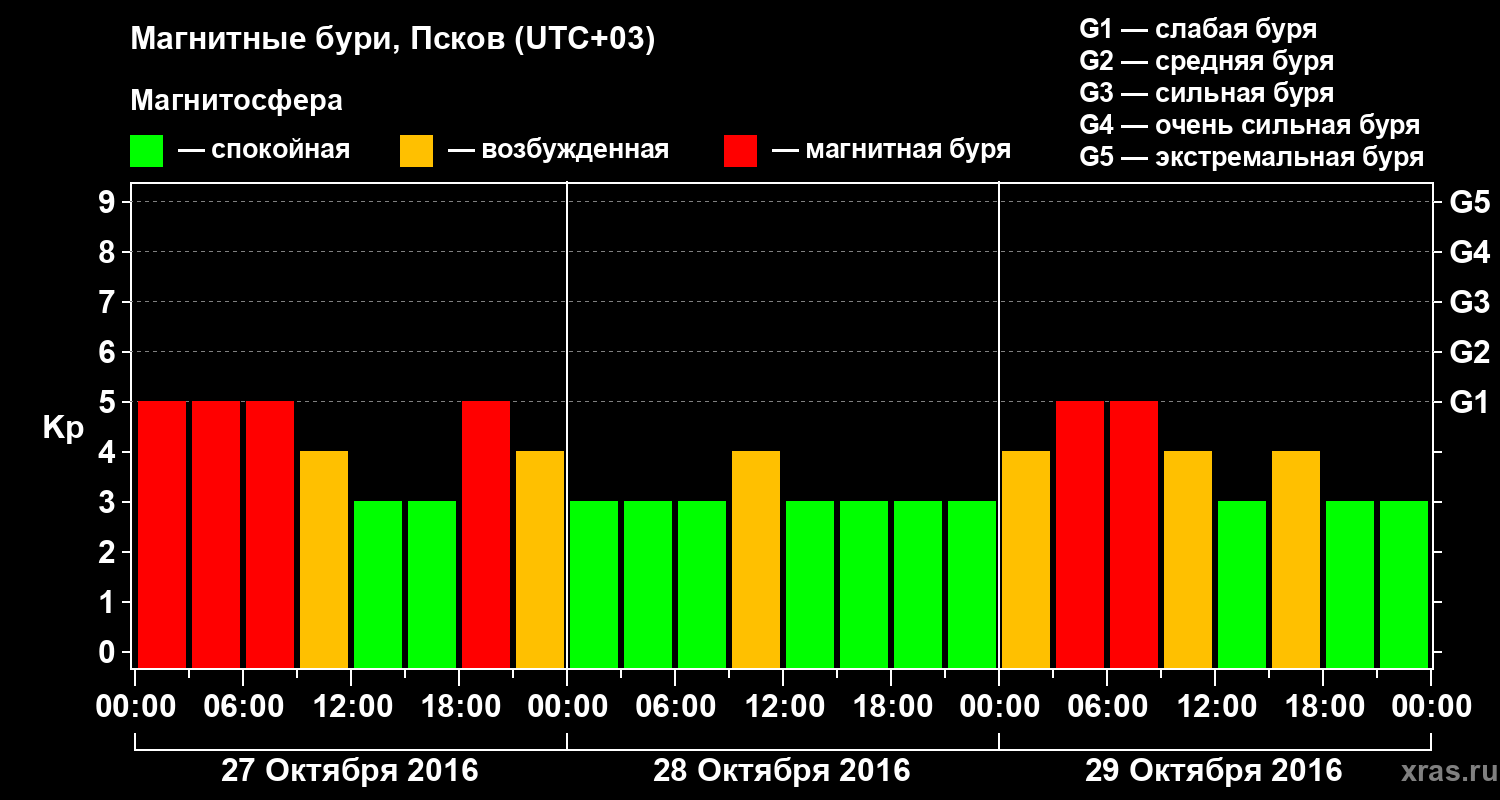Click the yellow bar at 00:00 on 29 Октября
The width and height of the screenshot is (1500, 800).
coord(1026,559)
